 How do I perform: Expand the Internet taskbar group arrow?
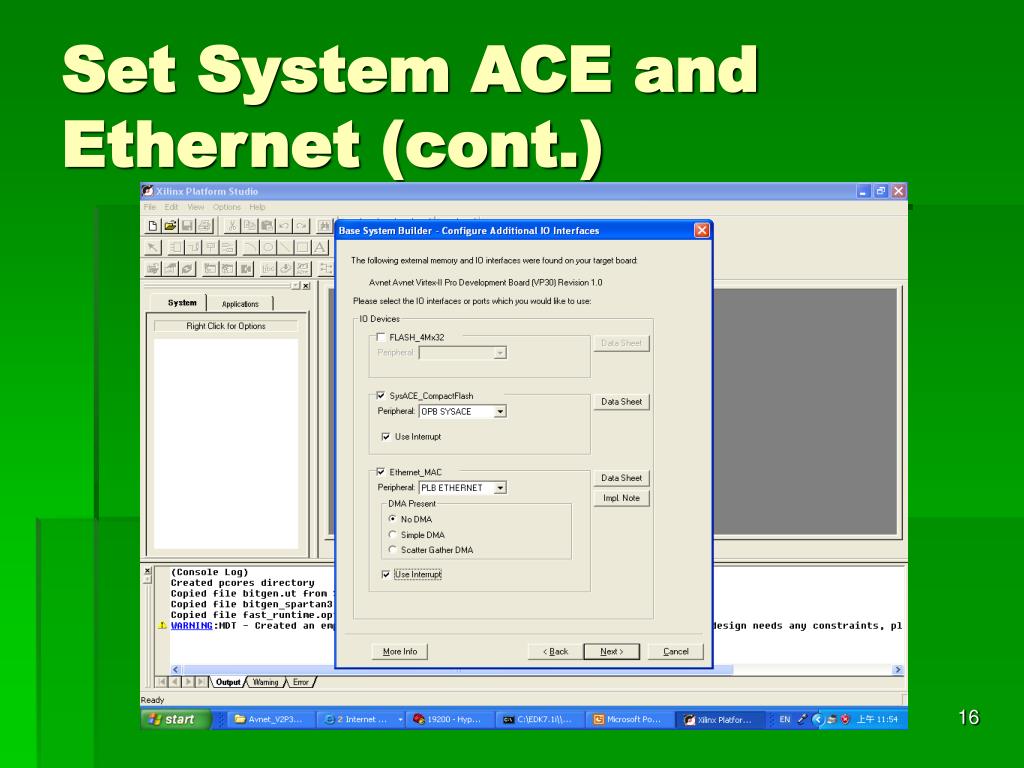(x=400, y=720)
